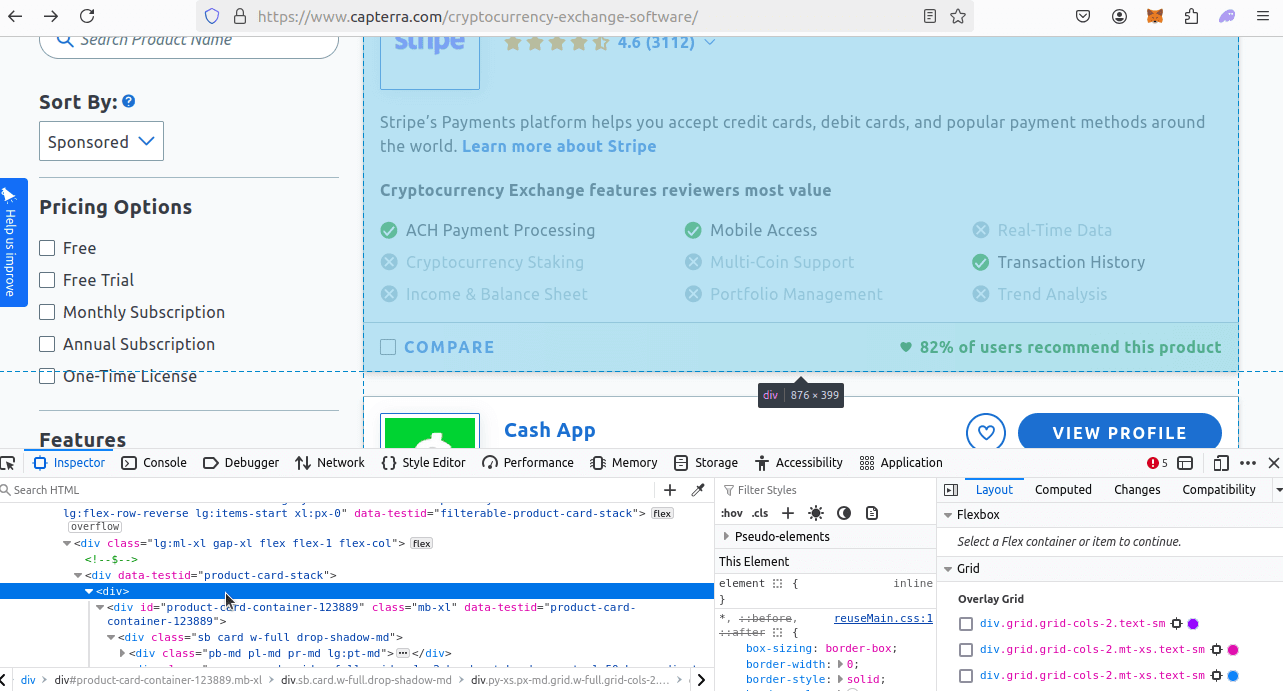Tick the COMPARE checkbox for Stripe

[388, 347]
